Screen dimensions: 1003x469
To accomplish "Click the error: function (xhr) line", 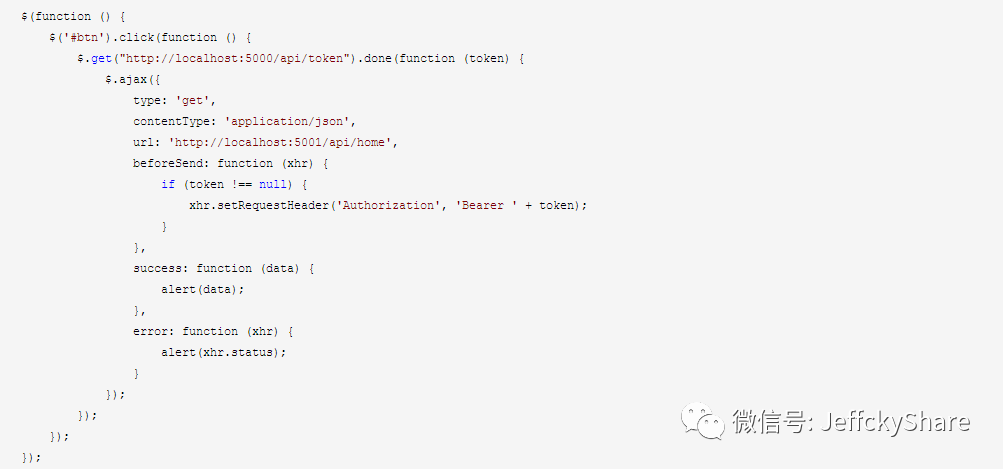I will pos(216,331).
